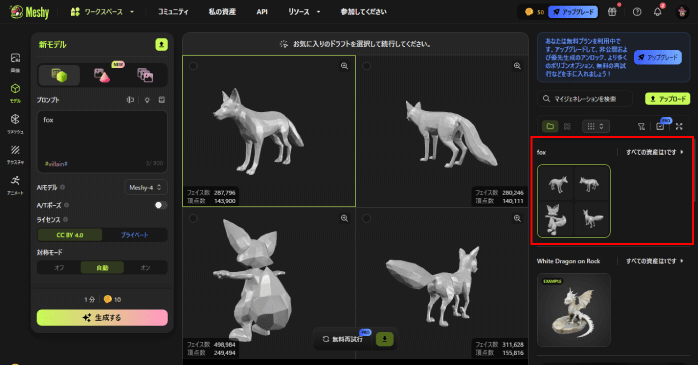
Task: Click the 生成する generate button
Action: click(x=102, y=317)
